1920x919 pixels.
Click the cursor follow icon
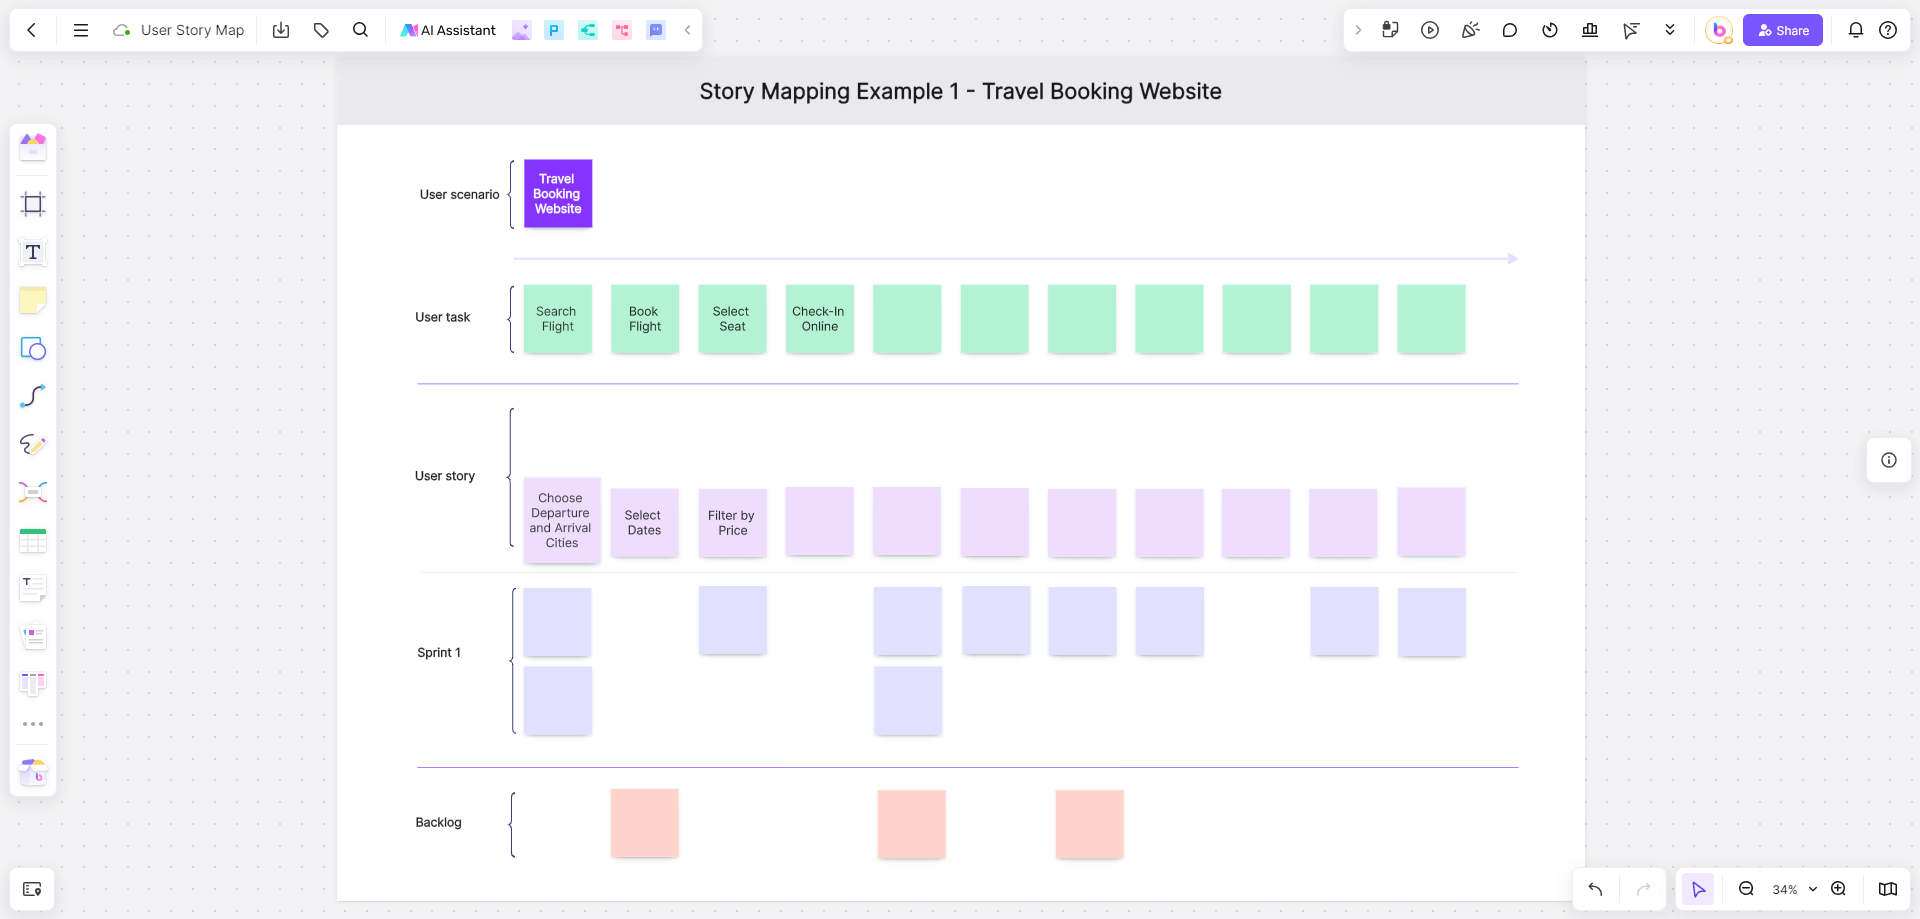1631,30
